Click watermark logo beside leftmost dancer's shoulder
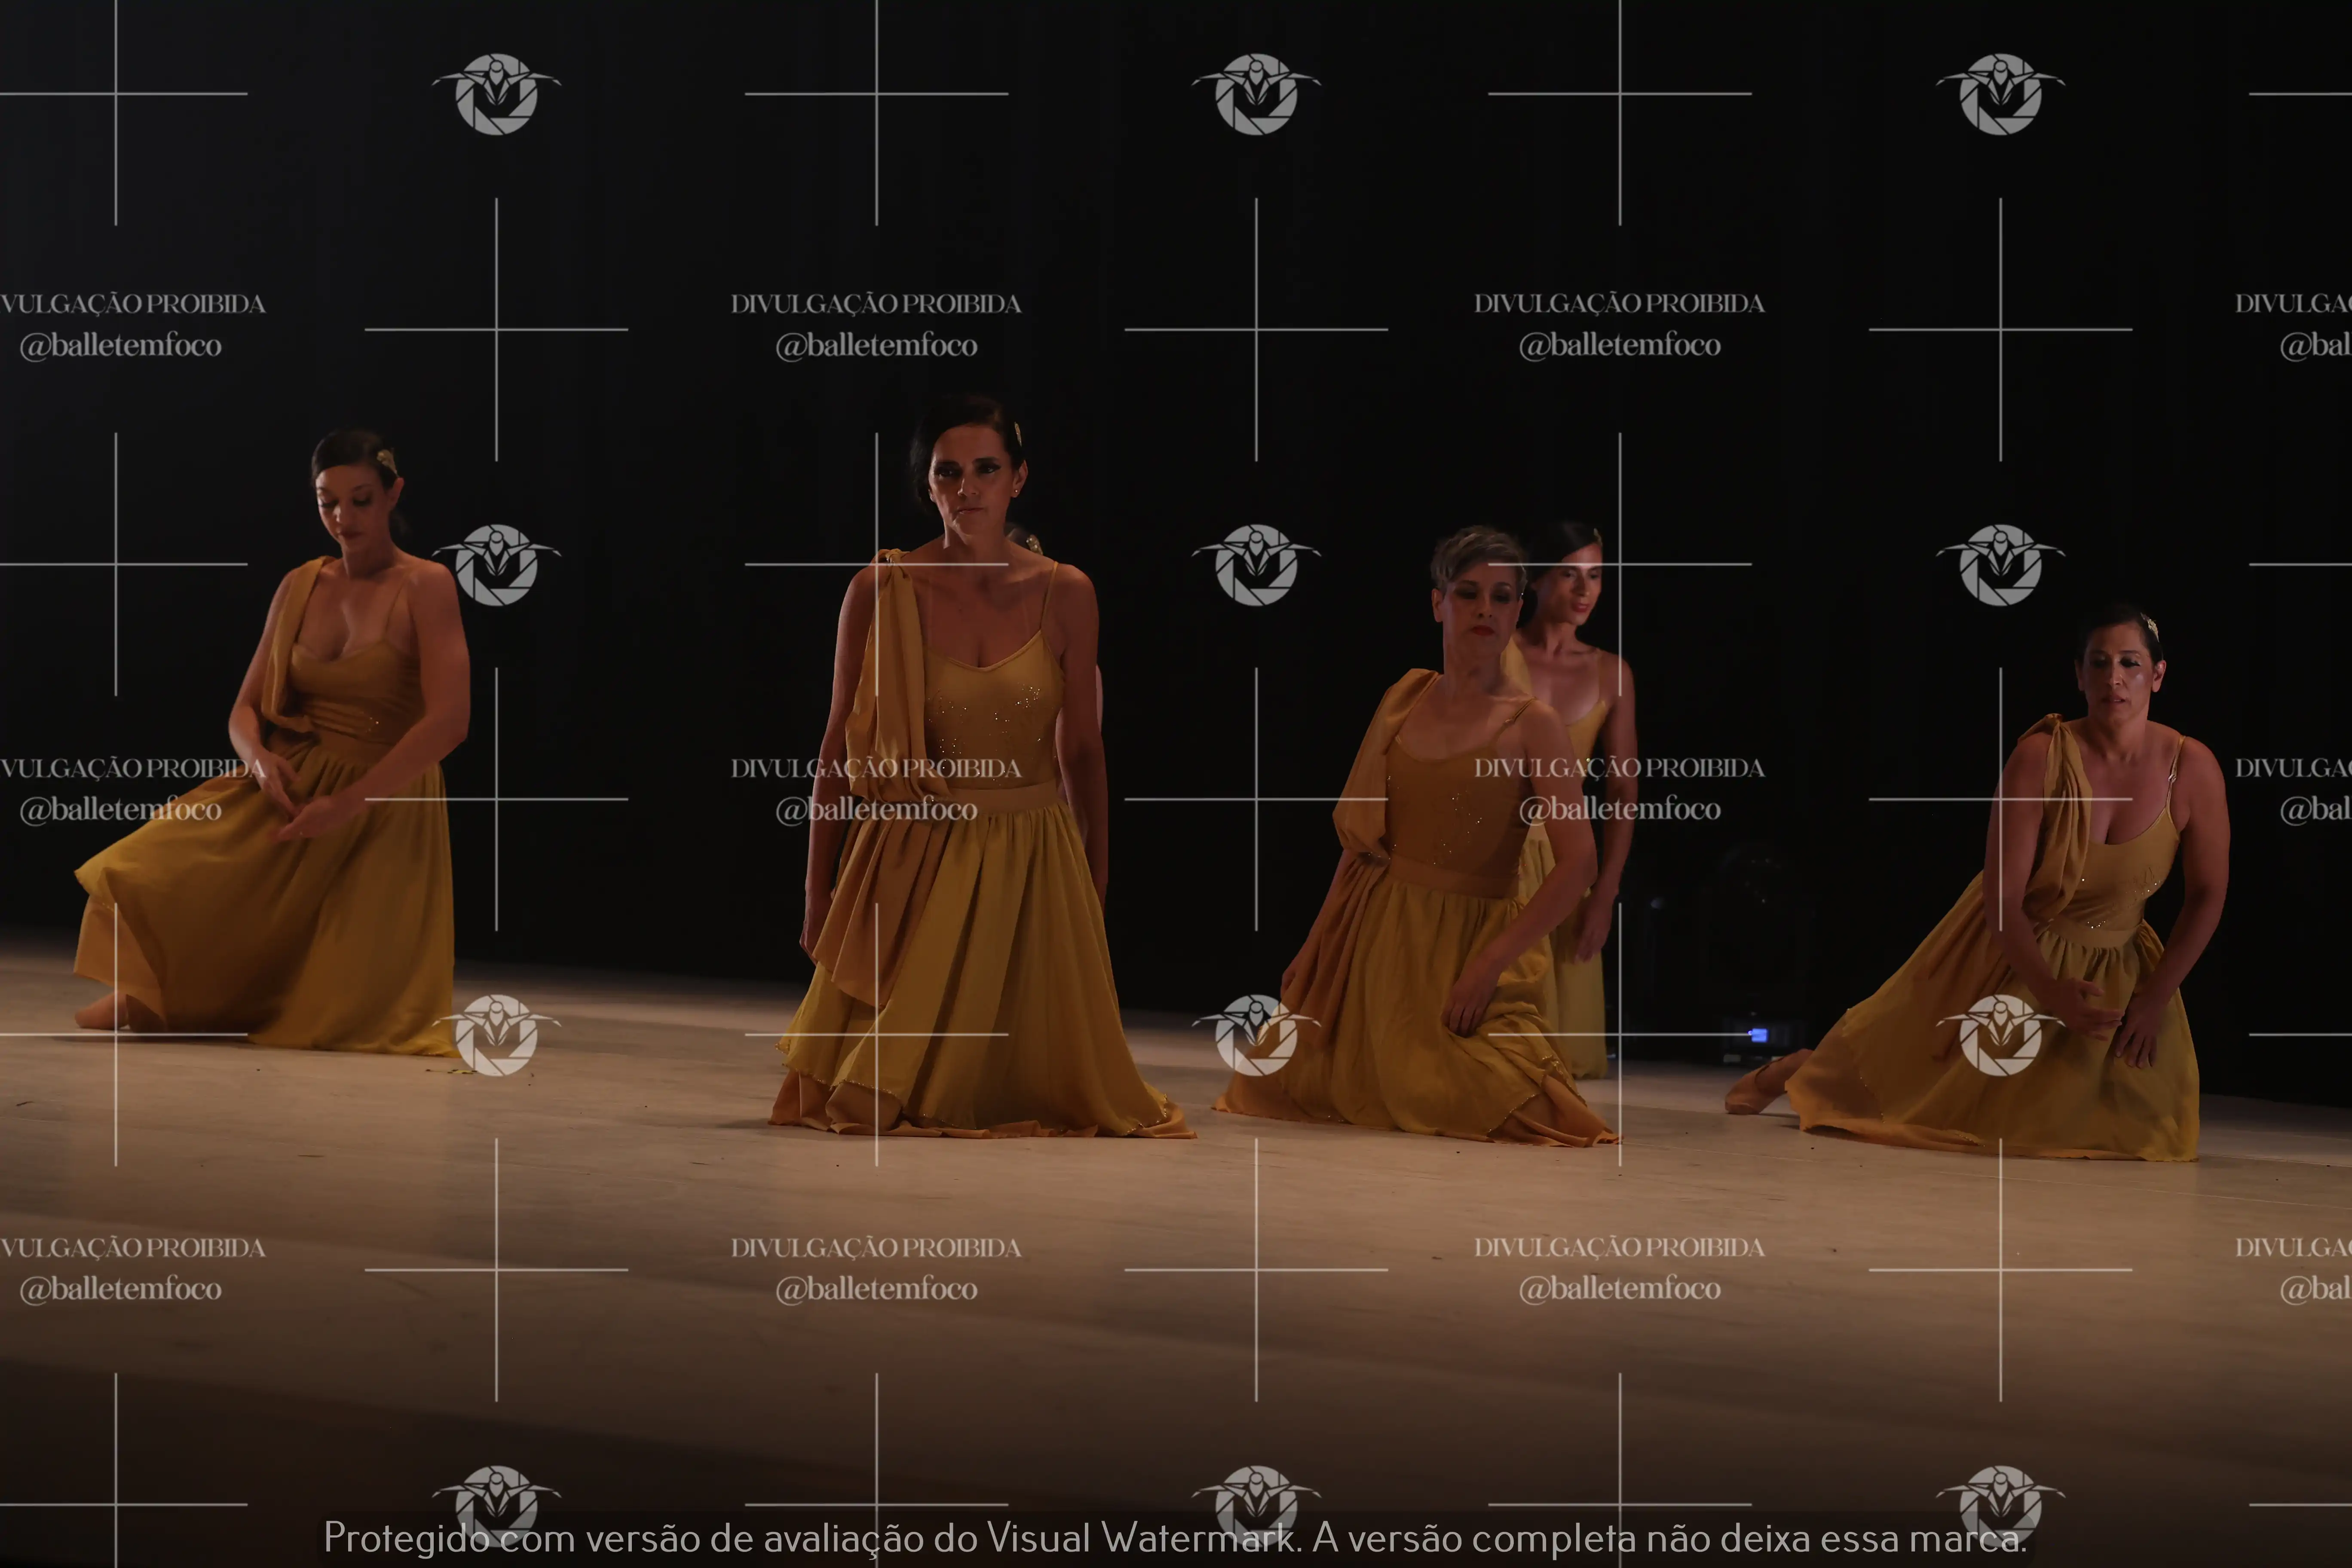The height and width of the screenshot is (1568, 2352). pyautogui.click(x=496, y=564)
